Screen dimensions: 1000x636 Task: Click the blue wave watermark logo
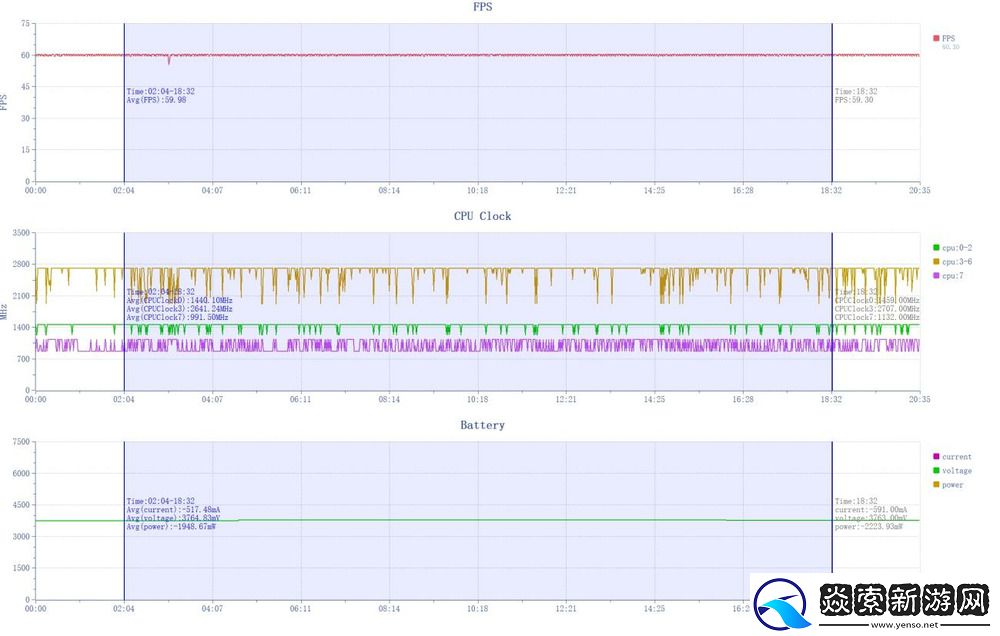(783, 605)
